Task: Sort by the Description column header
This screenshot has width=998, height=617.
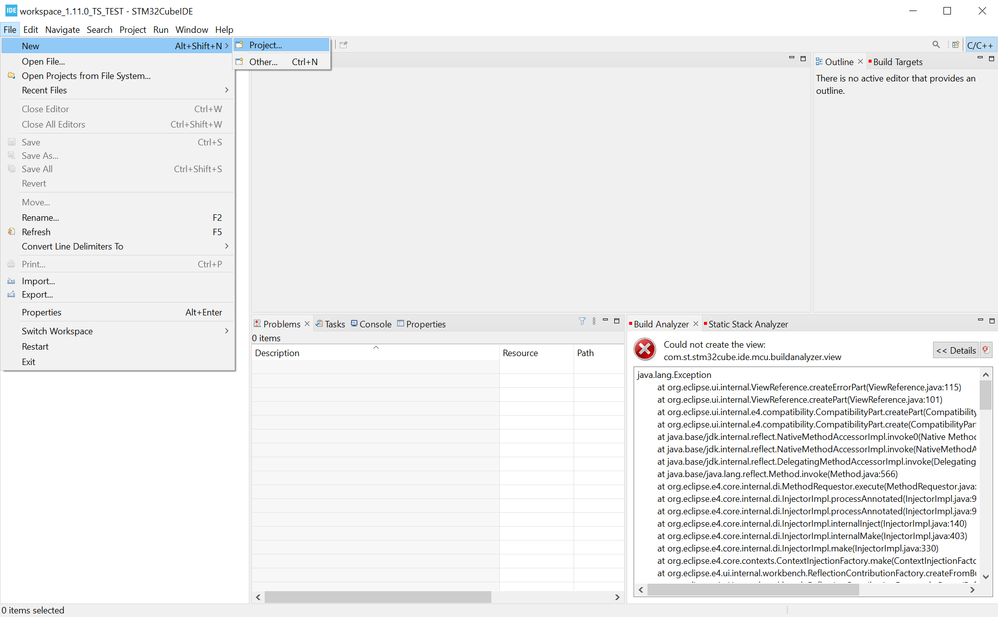Action: 375,353
